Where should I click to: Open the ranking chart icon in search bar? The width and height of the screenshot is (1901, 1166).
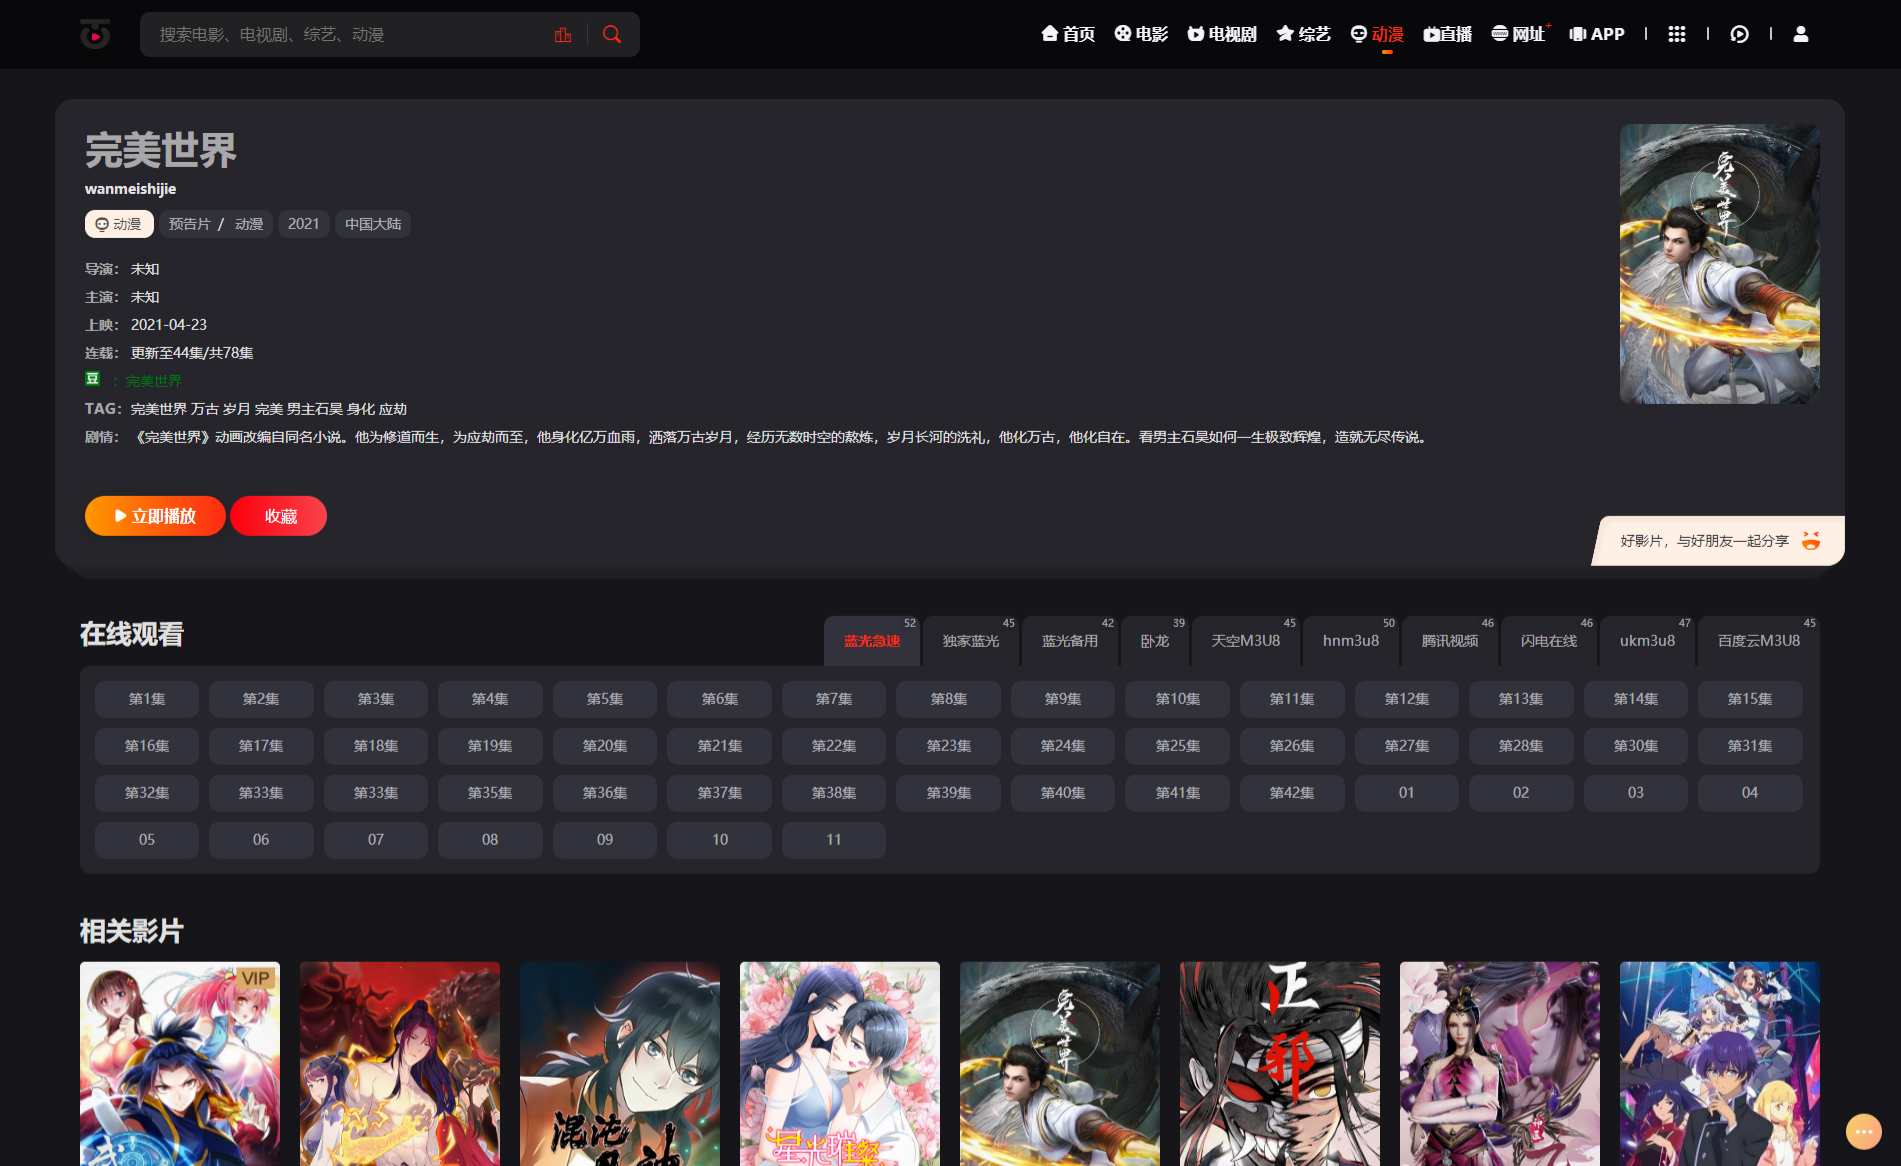tap(563, 35)
